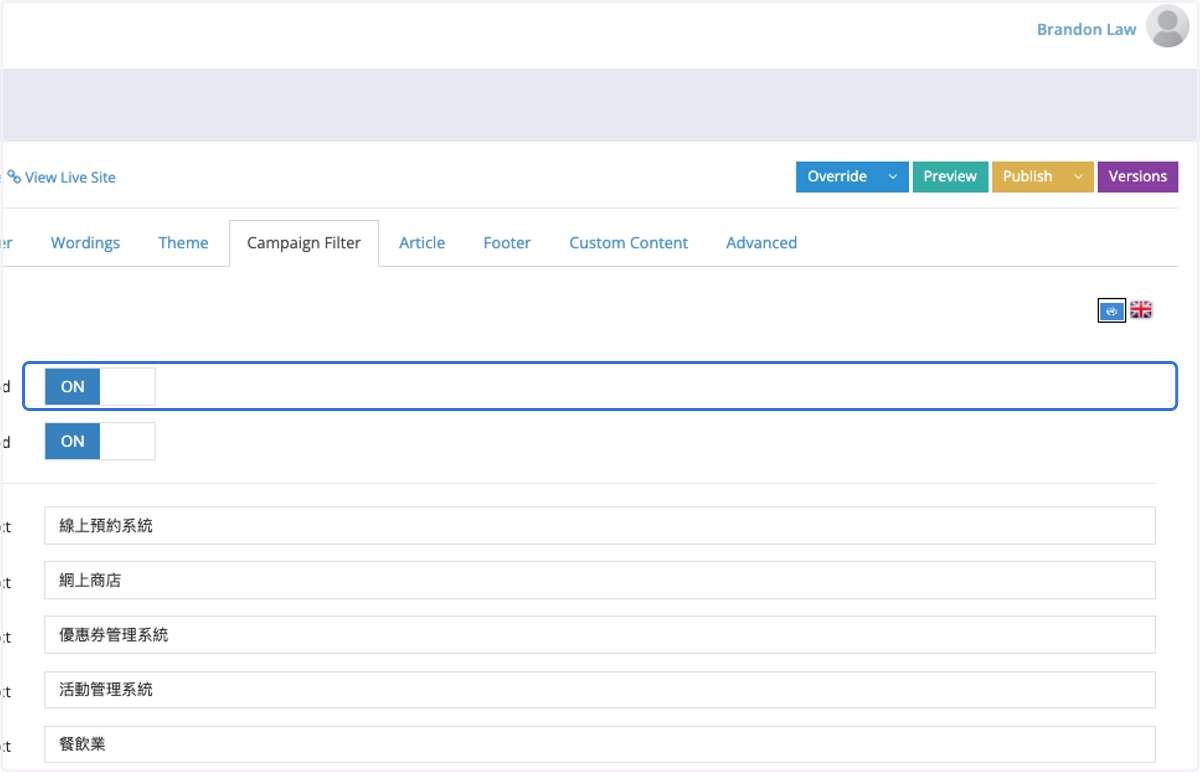This screenshot has height=772, width=1200.
Task: Toggle the first ON switch
Action: click(x=100, y=387)
